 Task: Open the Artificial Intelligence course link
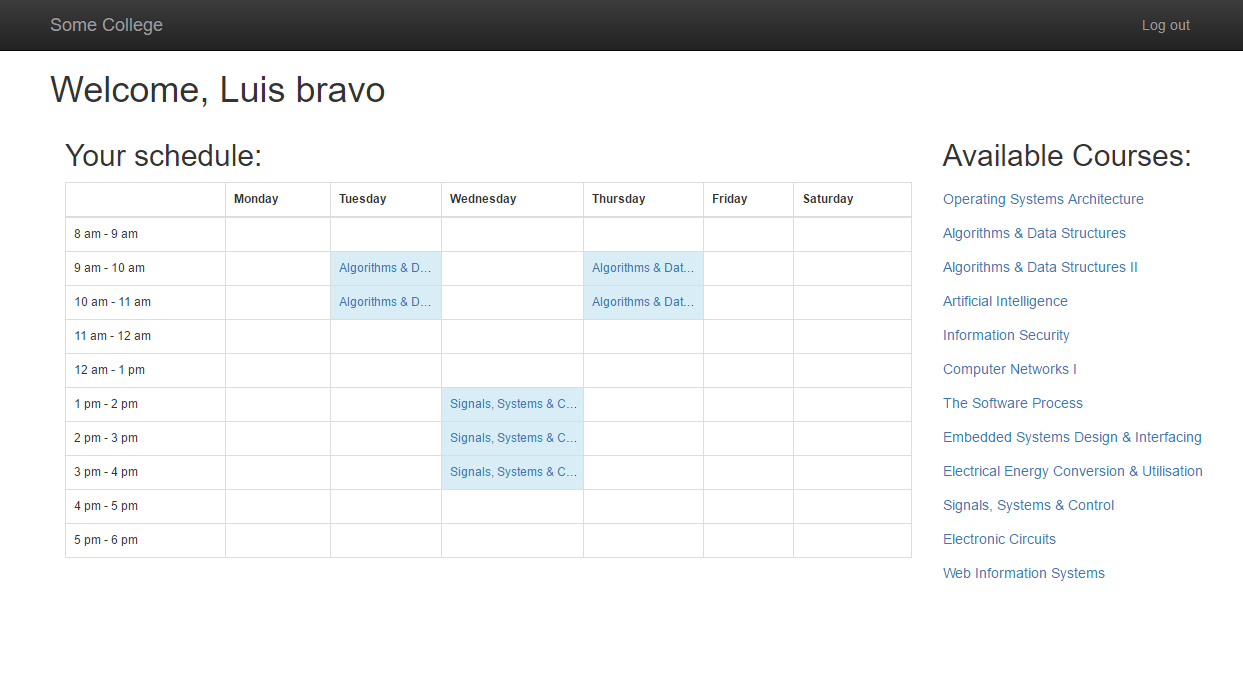(x=1005, y=301)
